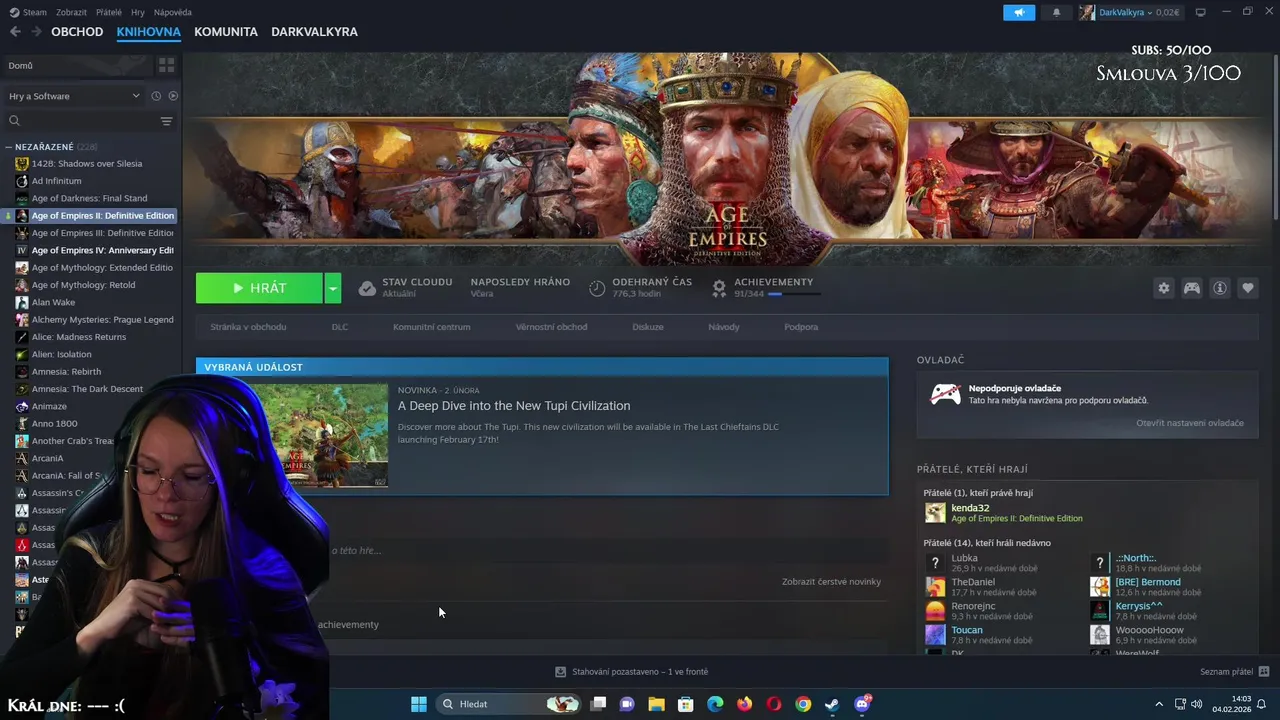The width and height of the screenshot is (1280, 720).
Task: Open Discord from the taskbar
Action: point(862,704)
